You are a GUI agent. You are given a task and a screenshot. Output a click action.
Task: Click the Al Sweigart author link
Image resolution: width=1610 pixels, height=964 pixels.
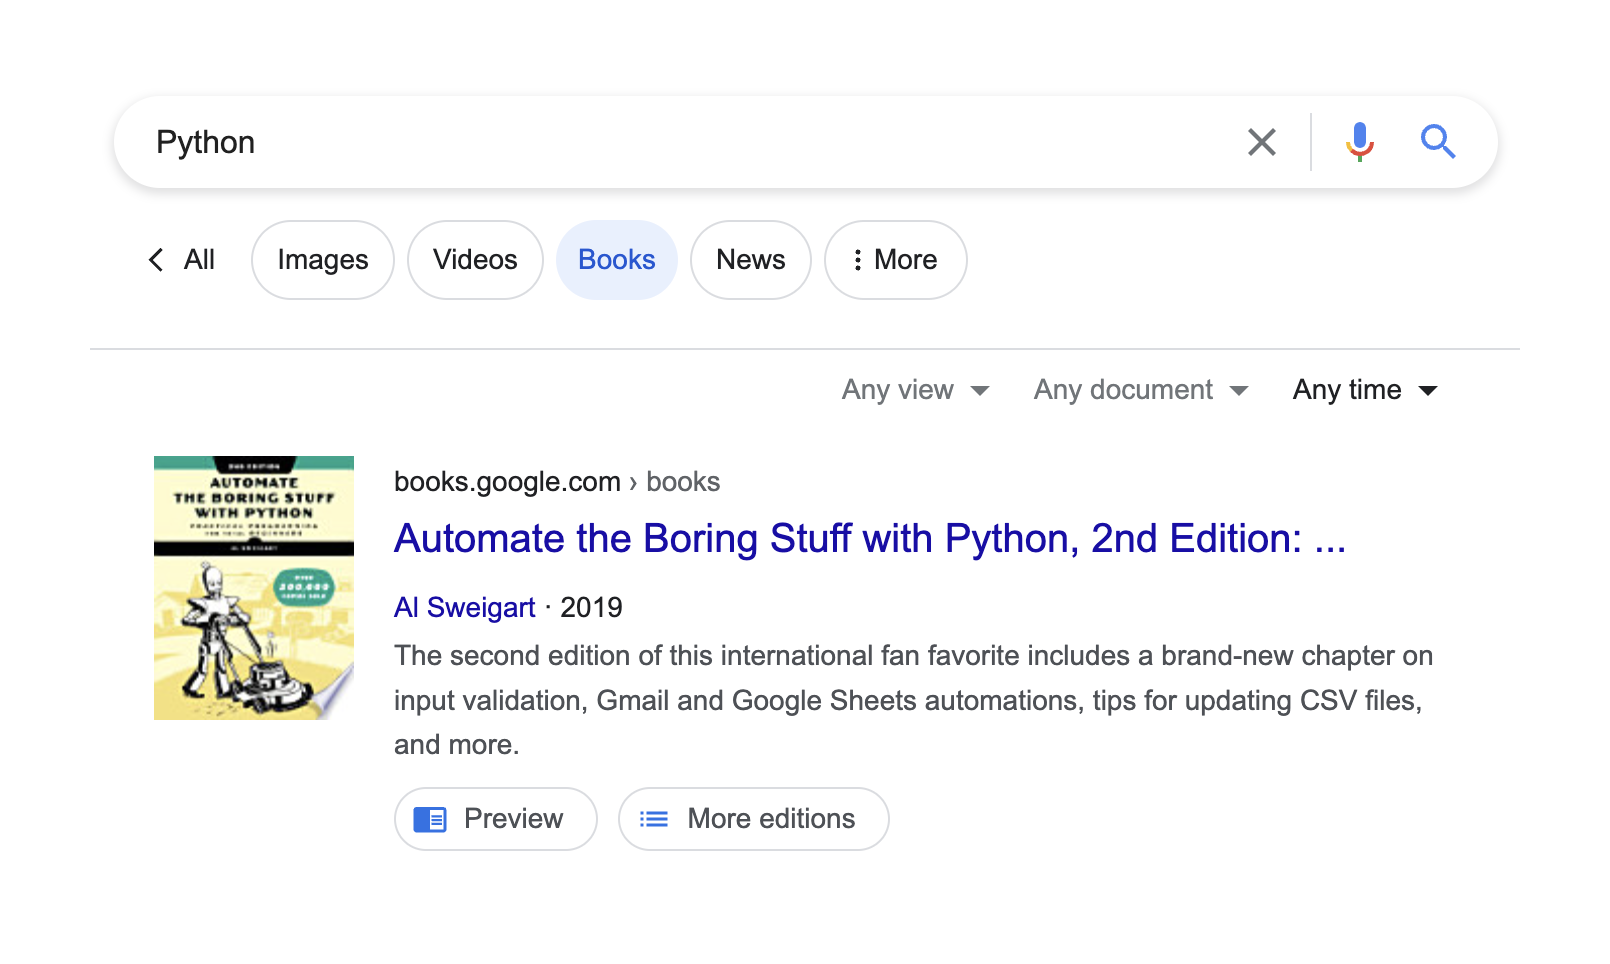[x=464, y=608]
